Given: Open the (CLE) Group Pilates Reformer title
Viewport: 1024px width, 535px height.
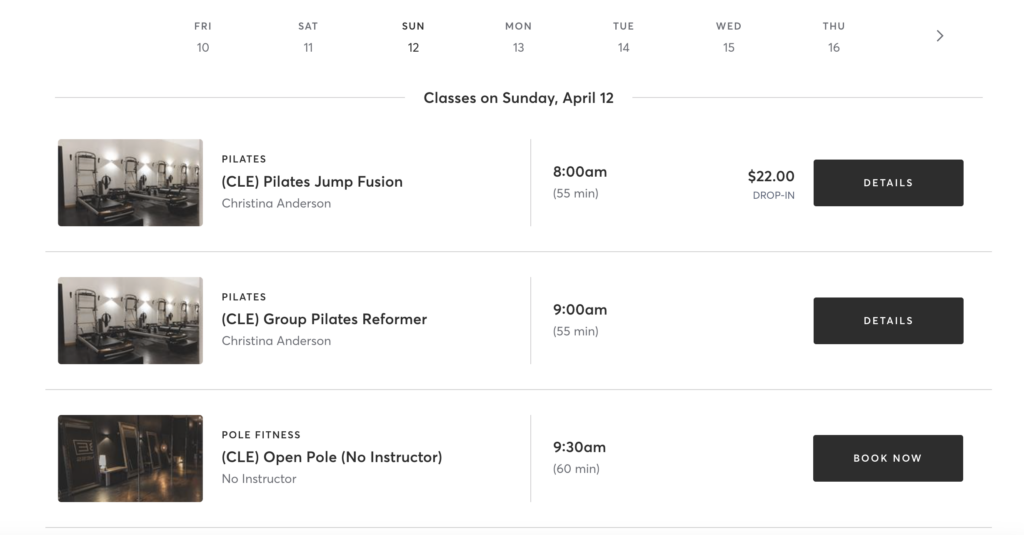Looking at the screenshot, I should pyautogui.click(x=324, y=320).
